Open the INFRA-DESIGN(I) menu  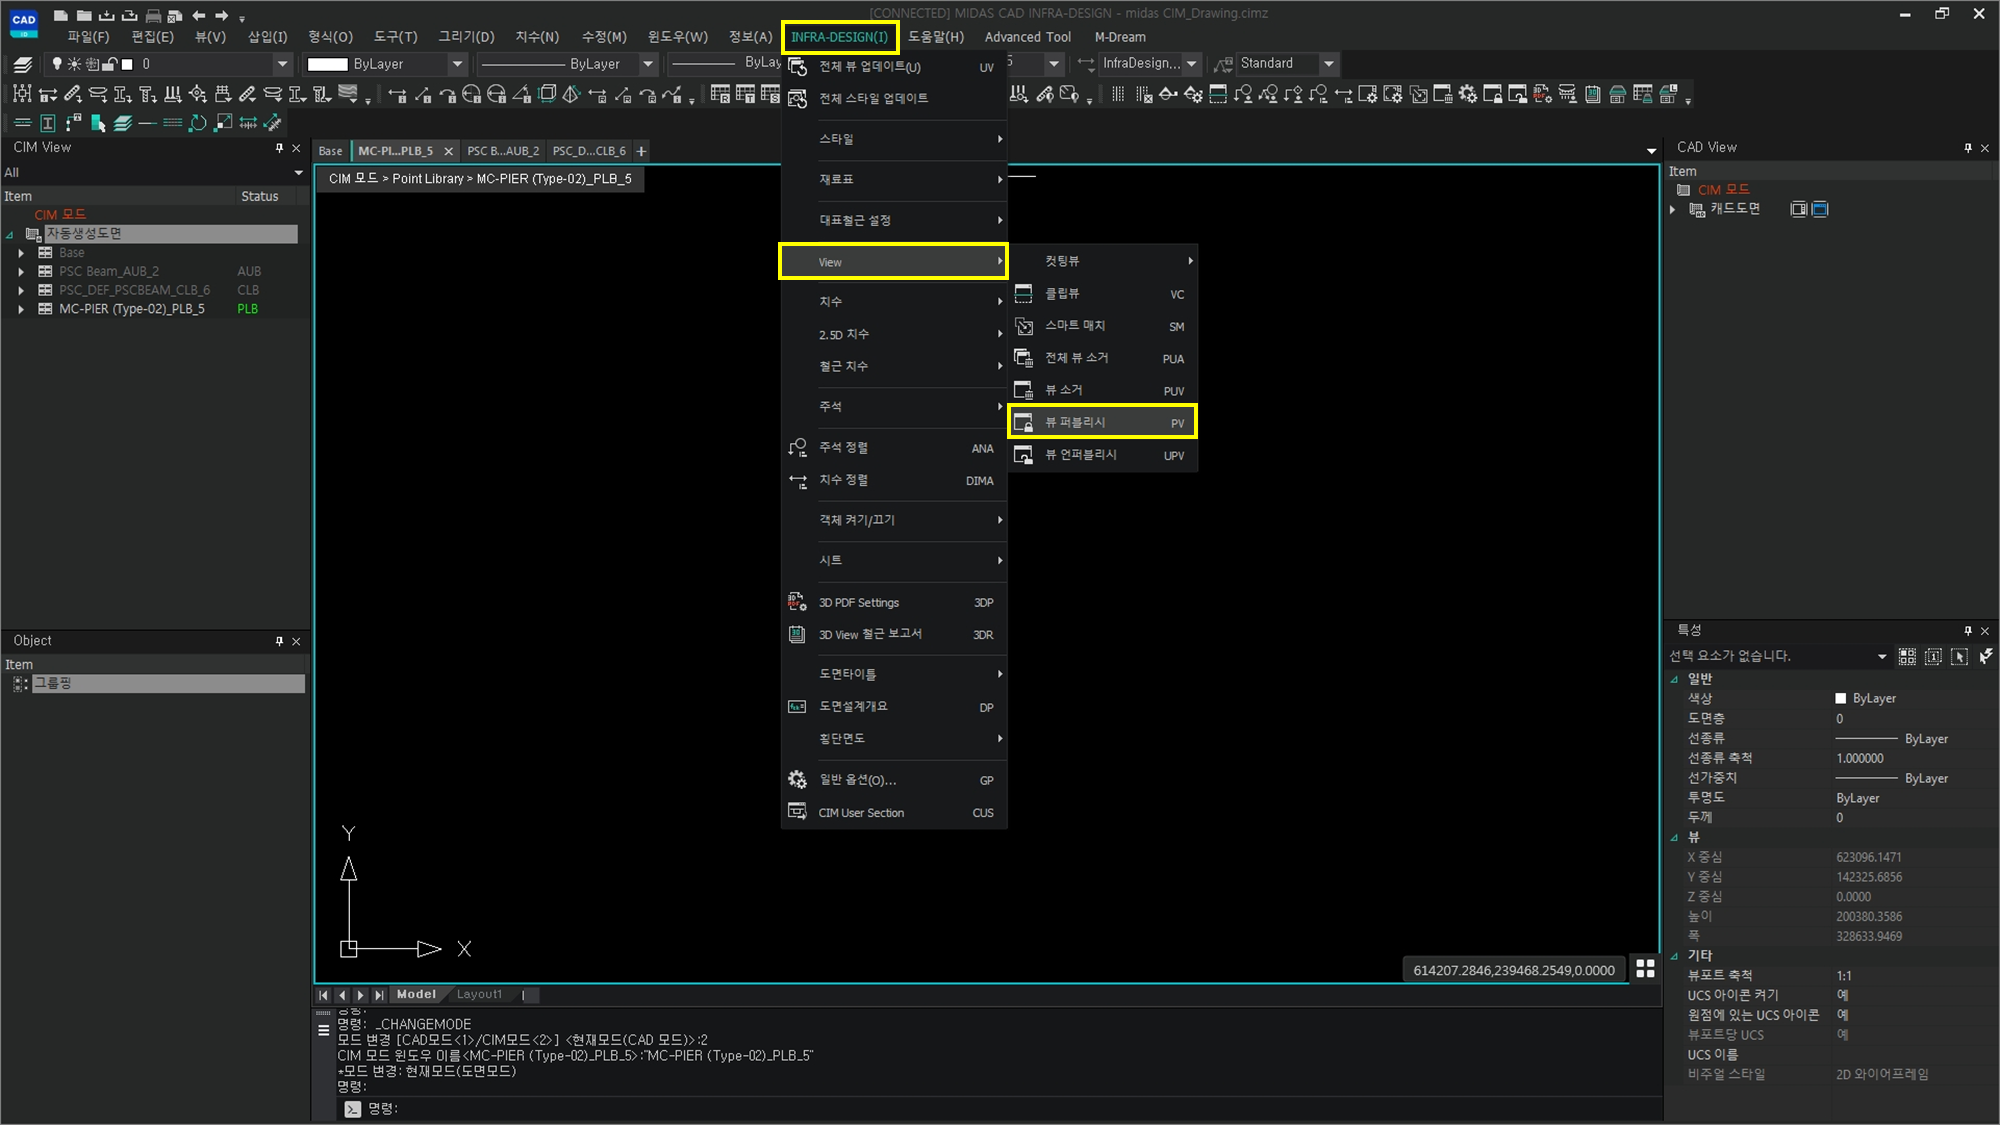point(839,37)
